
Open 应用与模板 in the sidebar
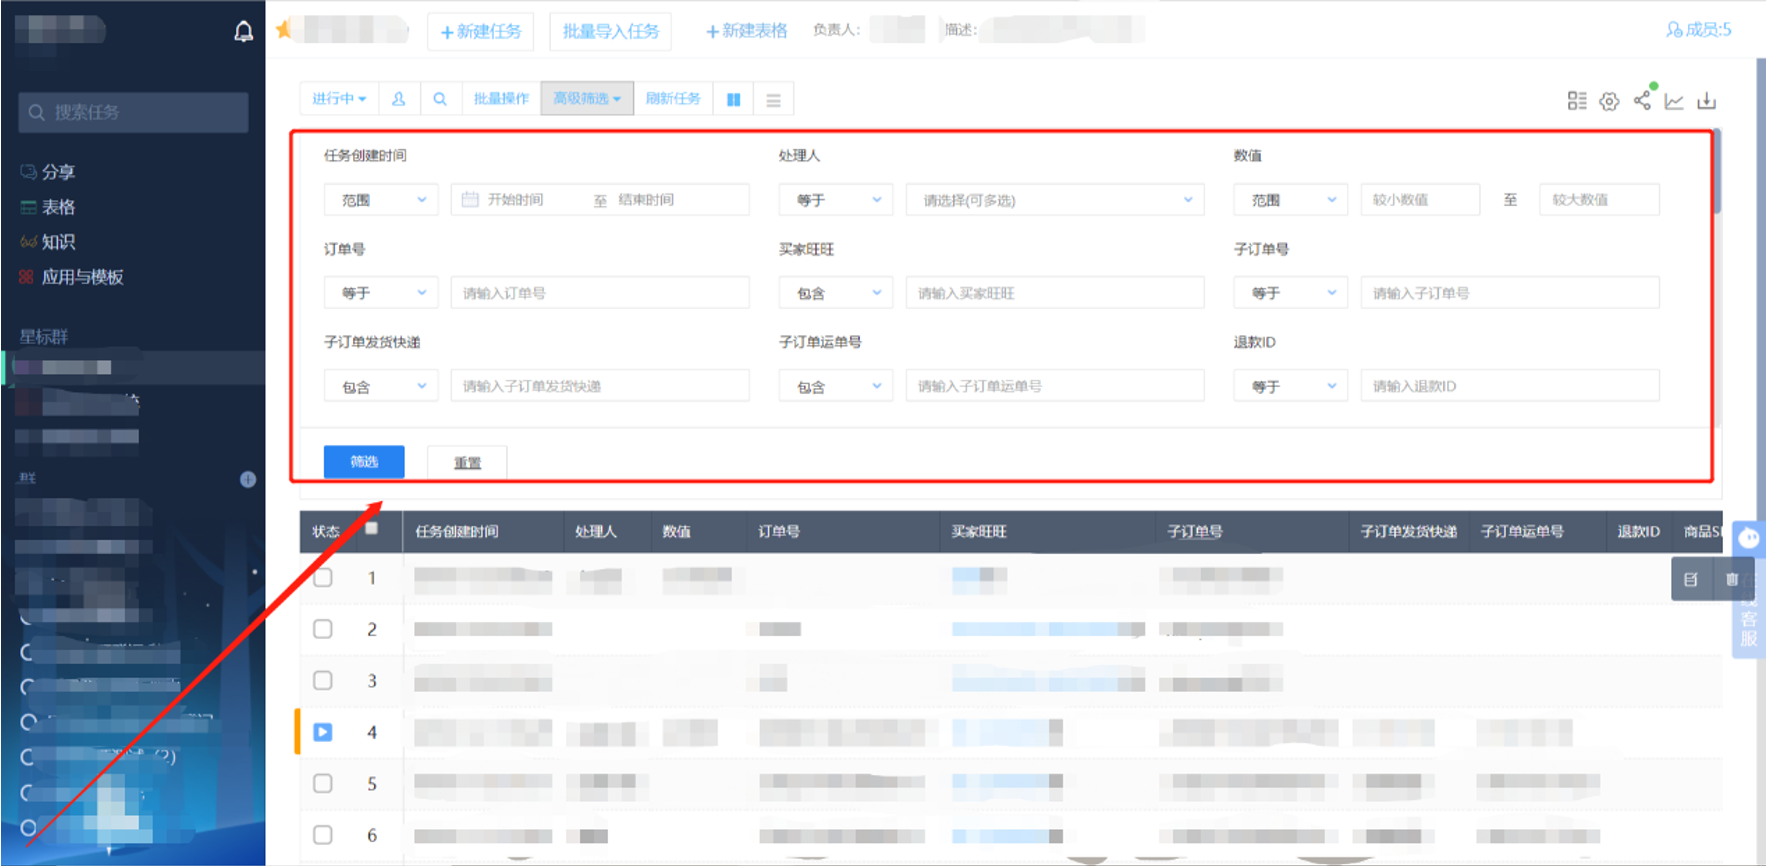click(82, 277)
